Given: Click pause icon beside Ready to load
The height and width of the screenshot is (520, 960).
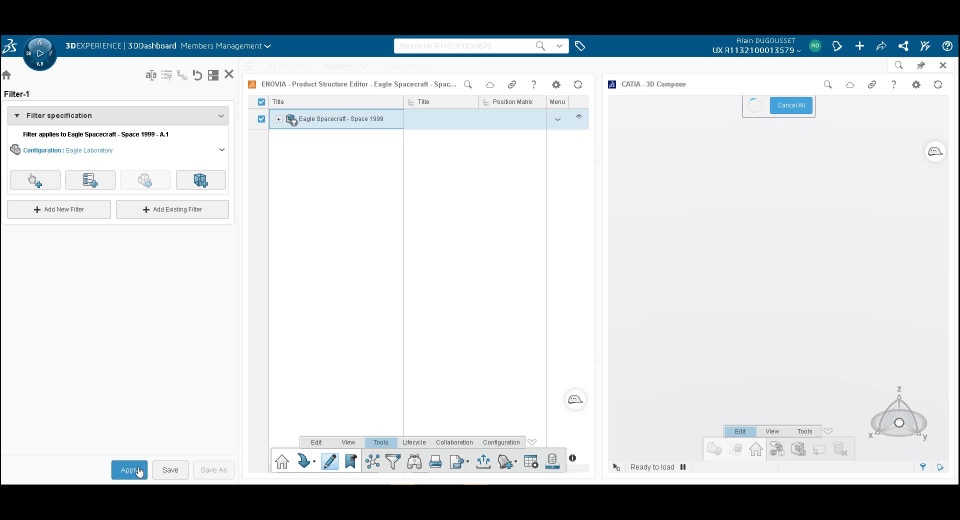Looking at the screenshot, I should tap(683, 467).
